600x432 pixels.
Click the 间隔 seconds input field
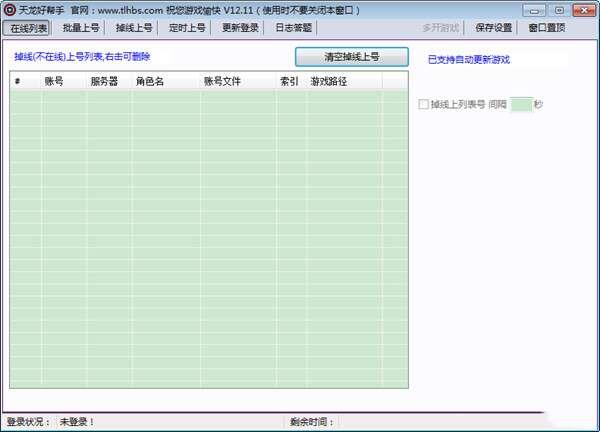click(521, 104)
